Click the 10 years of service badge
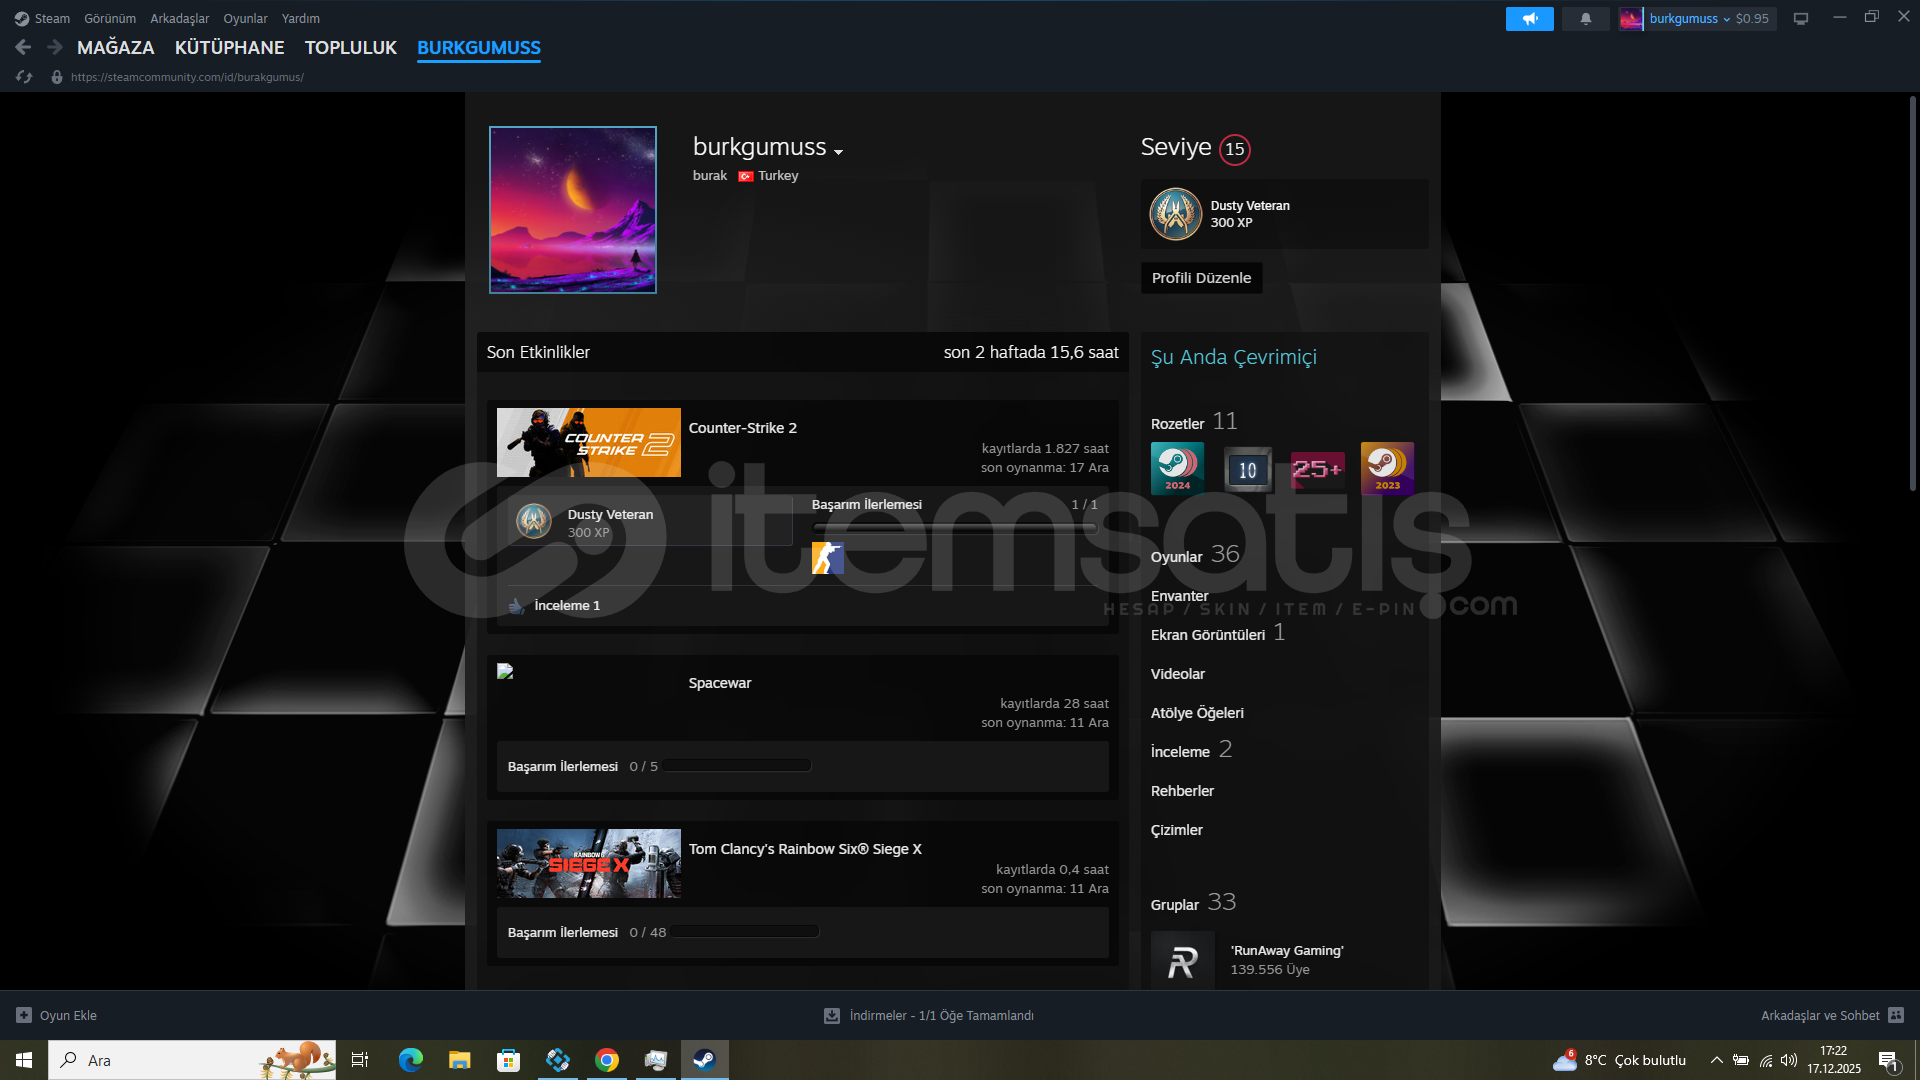The image size is (1920, 1080). point(1247,468)
